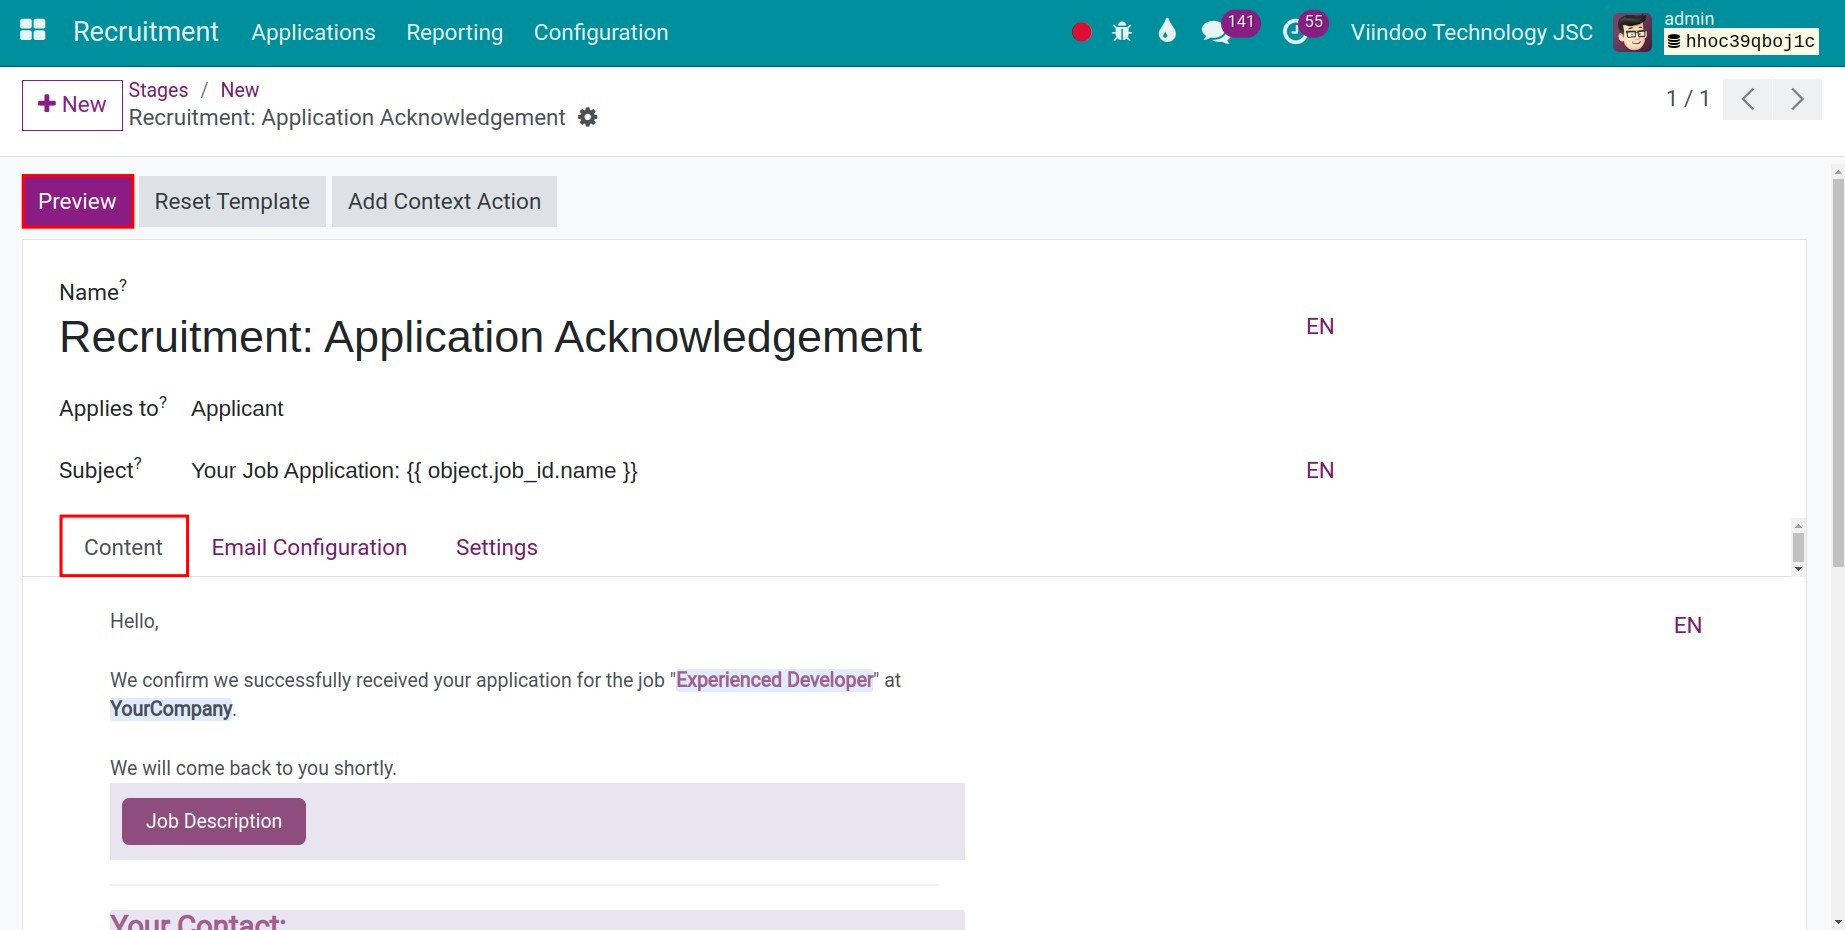Click the EN toggle near email body
The height and width of the screenshot is (930, 1845).
tap(1687, 624)
